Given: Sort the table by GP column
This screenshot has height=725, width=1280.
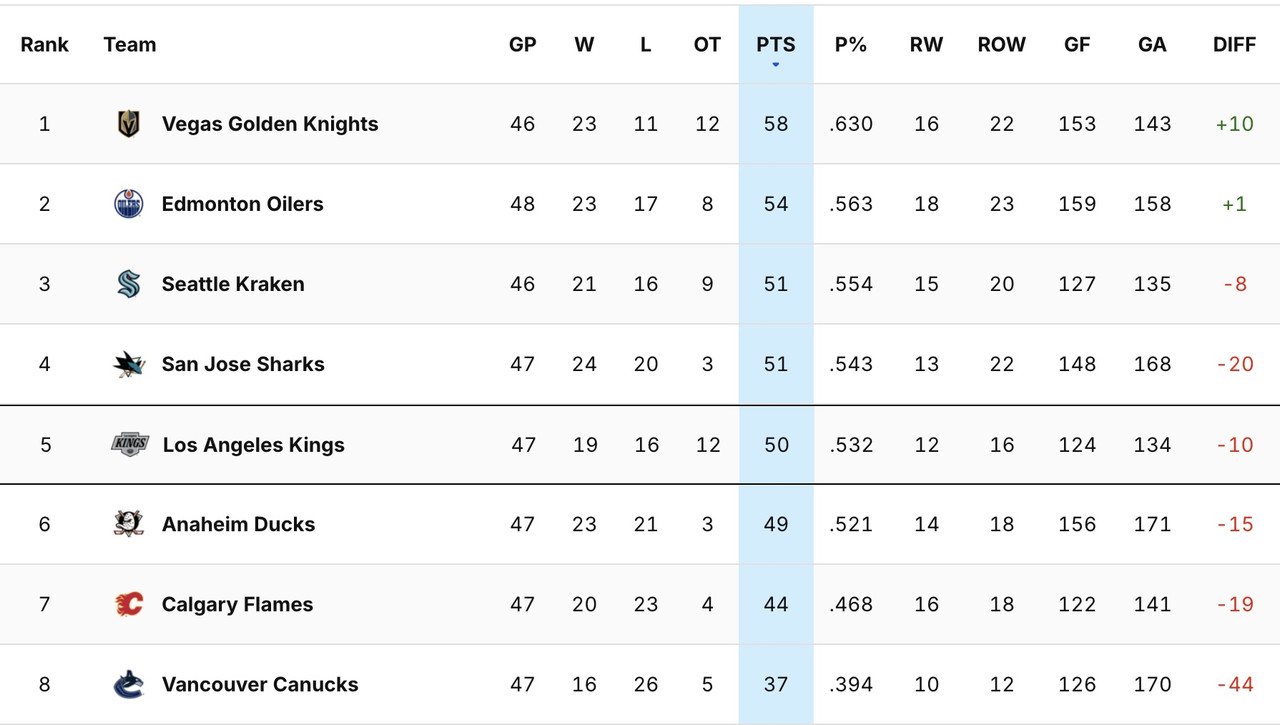Looking at the screenshot, I should (523, 44).
